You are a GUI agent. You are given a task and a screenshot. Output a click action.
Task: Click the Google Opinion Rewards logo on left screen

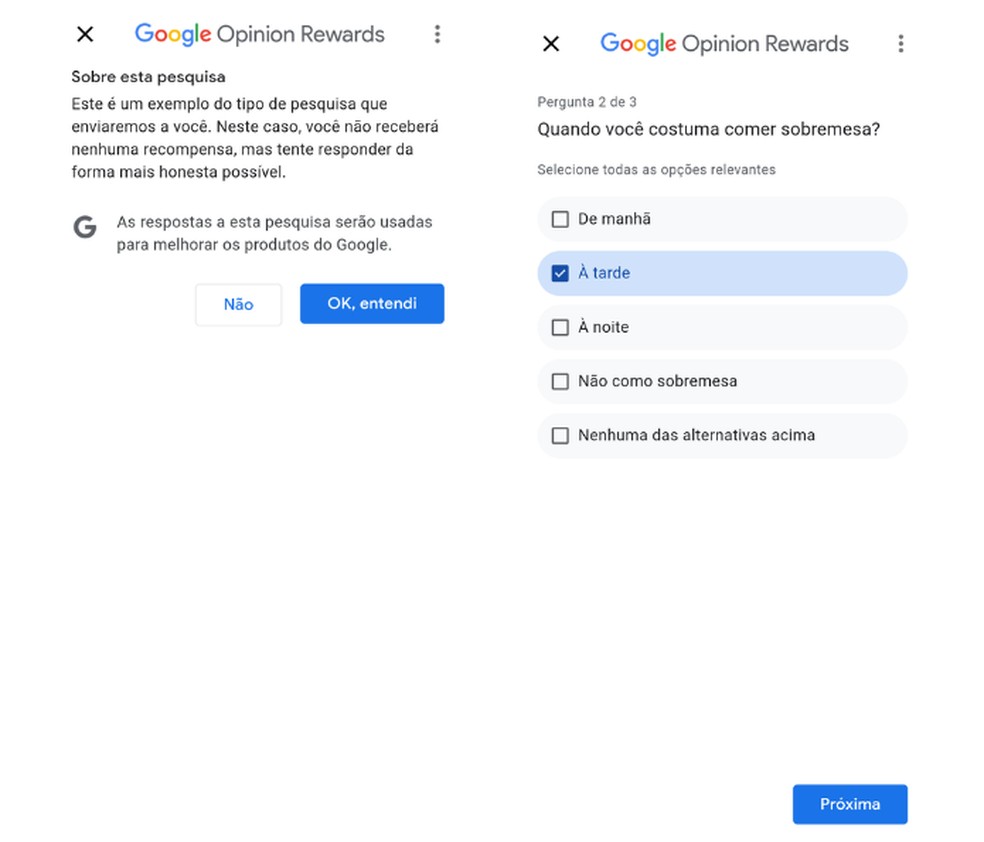pyautogui.click(x=259, y=35)
